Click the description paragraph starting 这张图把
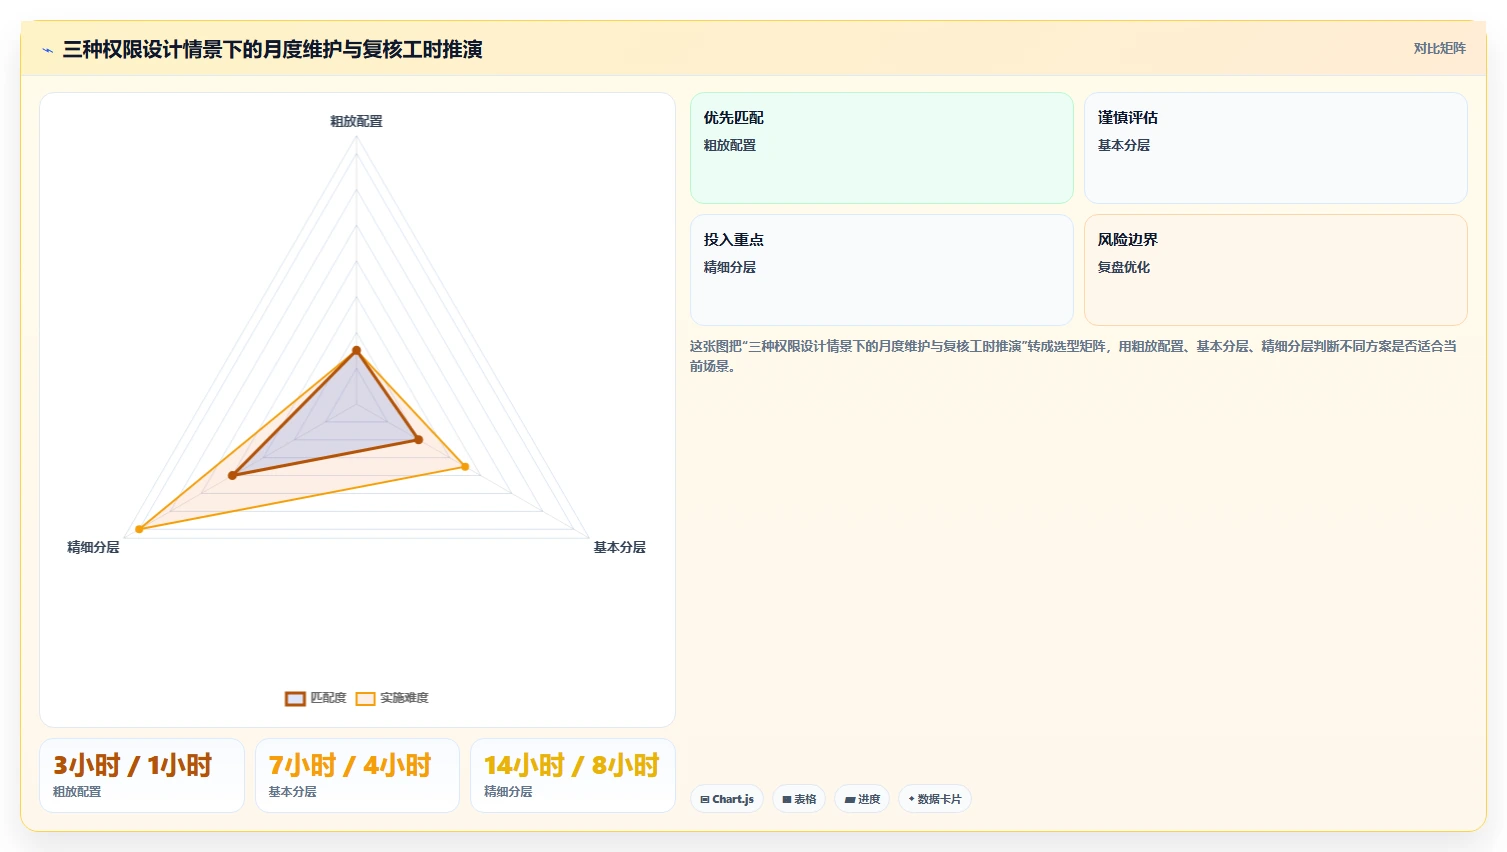Image resolution: width=1507 pixels, height=852 pixels. pyautogui.click(x=1073, y=356)
